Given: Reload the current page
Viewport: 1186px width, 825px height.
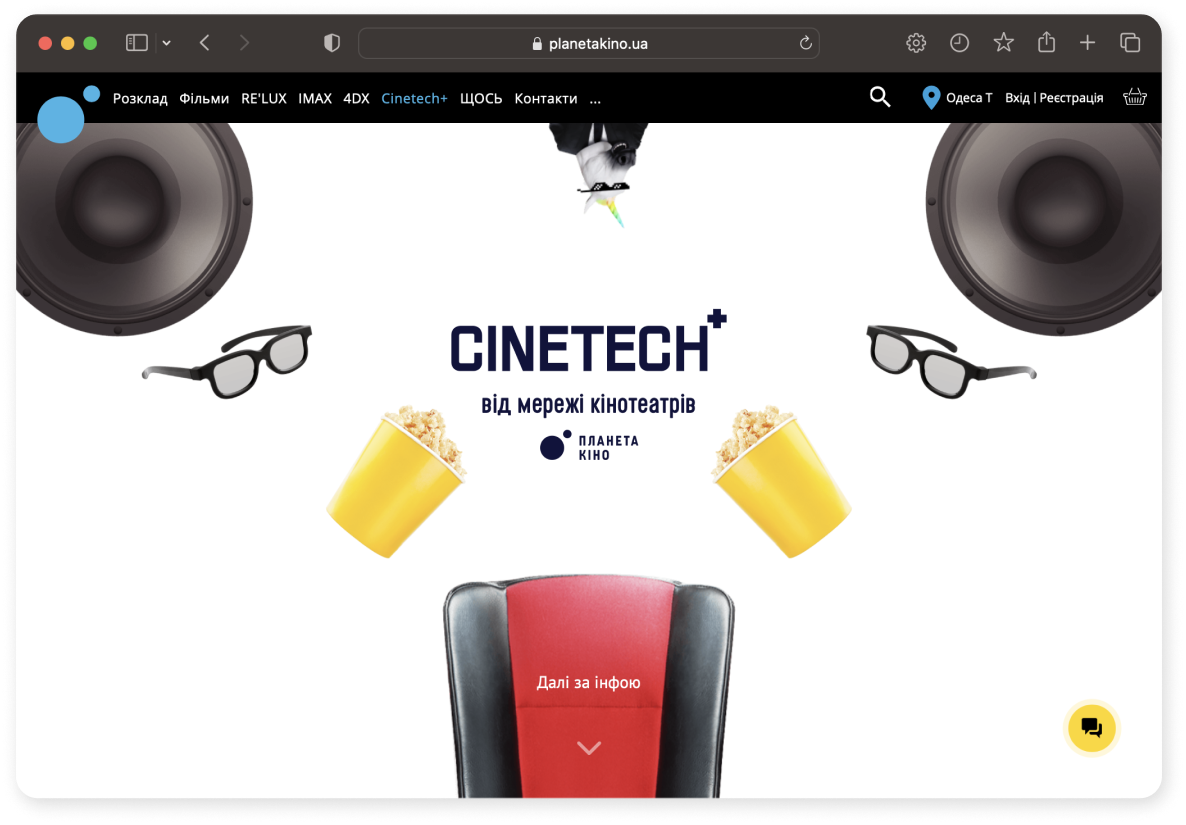Looking at the screenshot, I should click(x=806, y=43).
